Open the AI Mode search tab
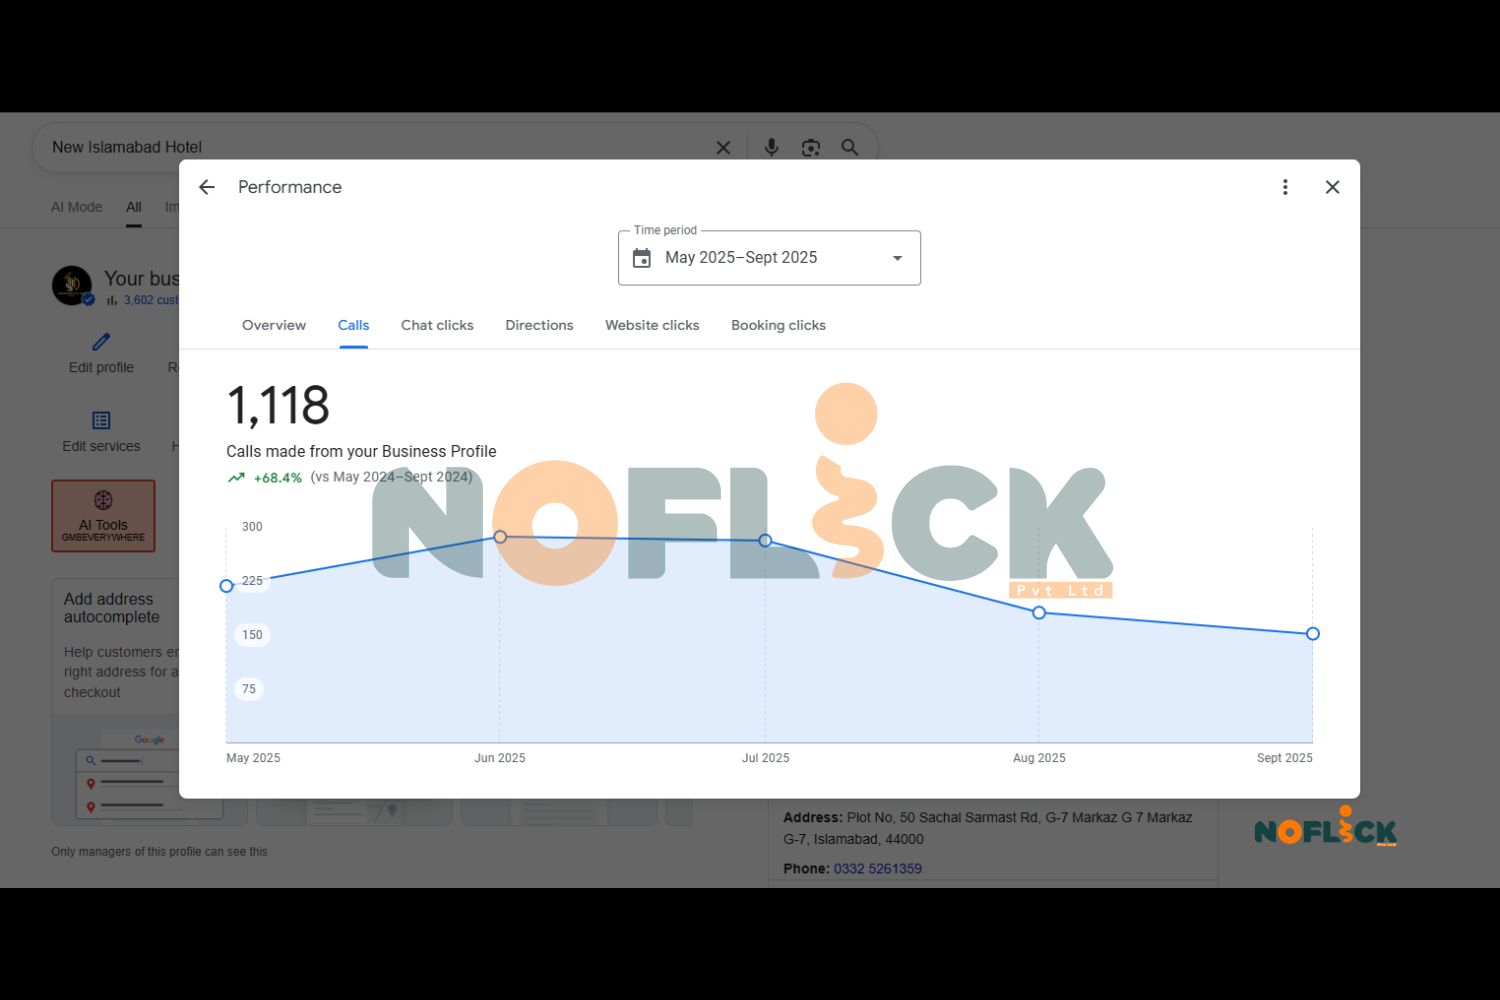1500x1000 pixels. (x=77, y=207)
